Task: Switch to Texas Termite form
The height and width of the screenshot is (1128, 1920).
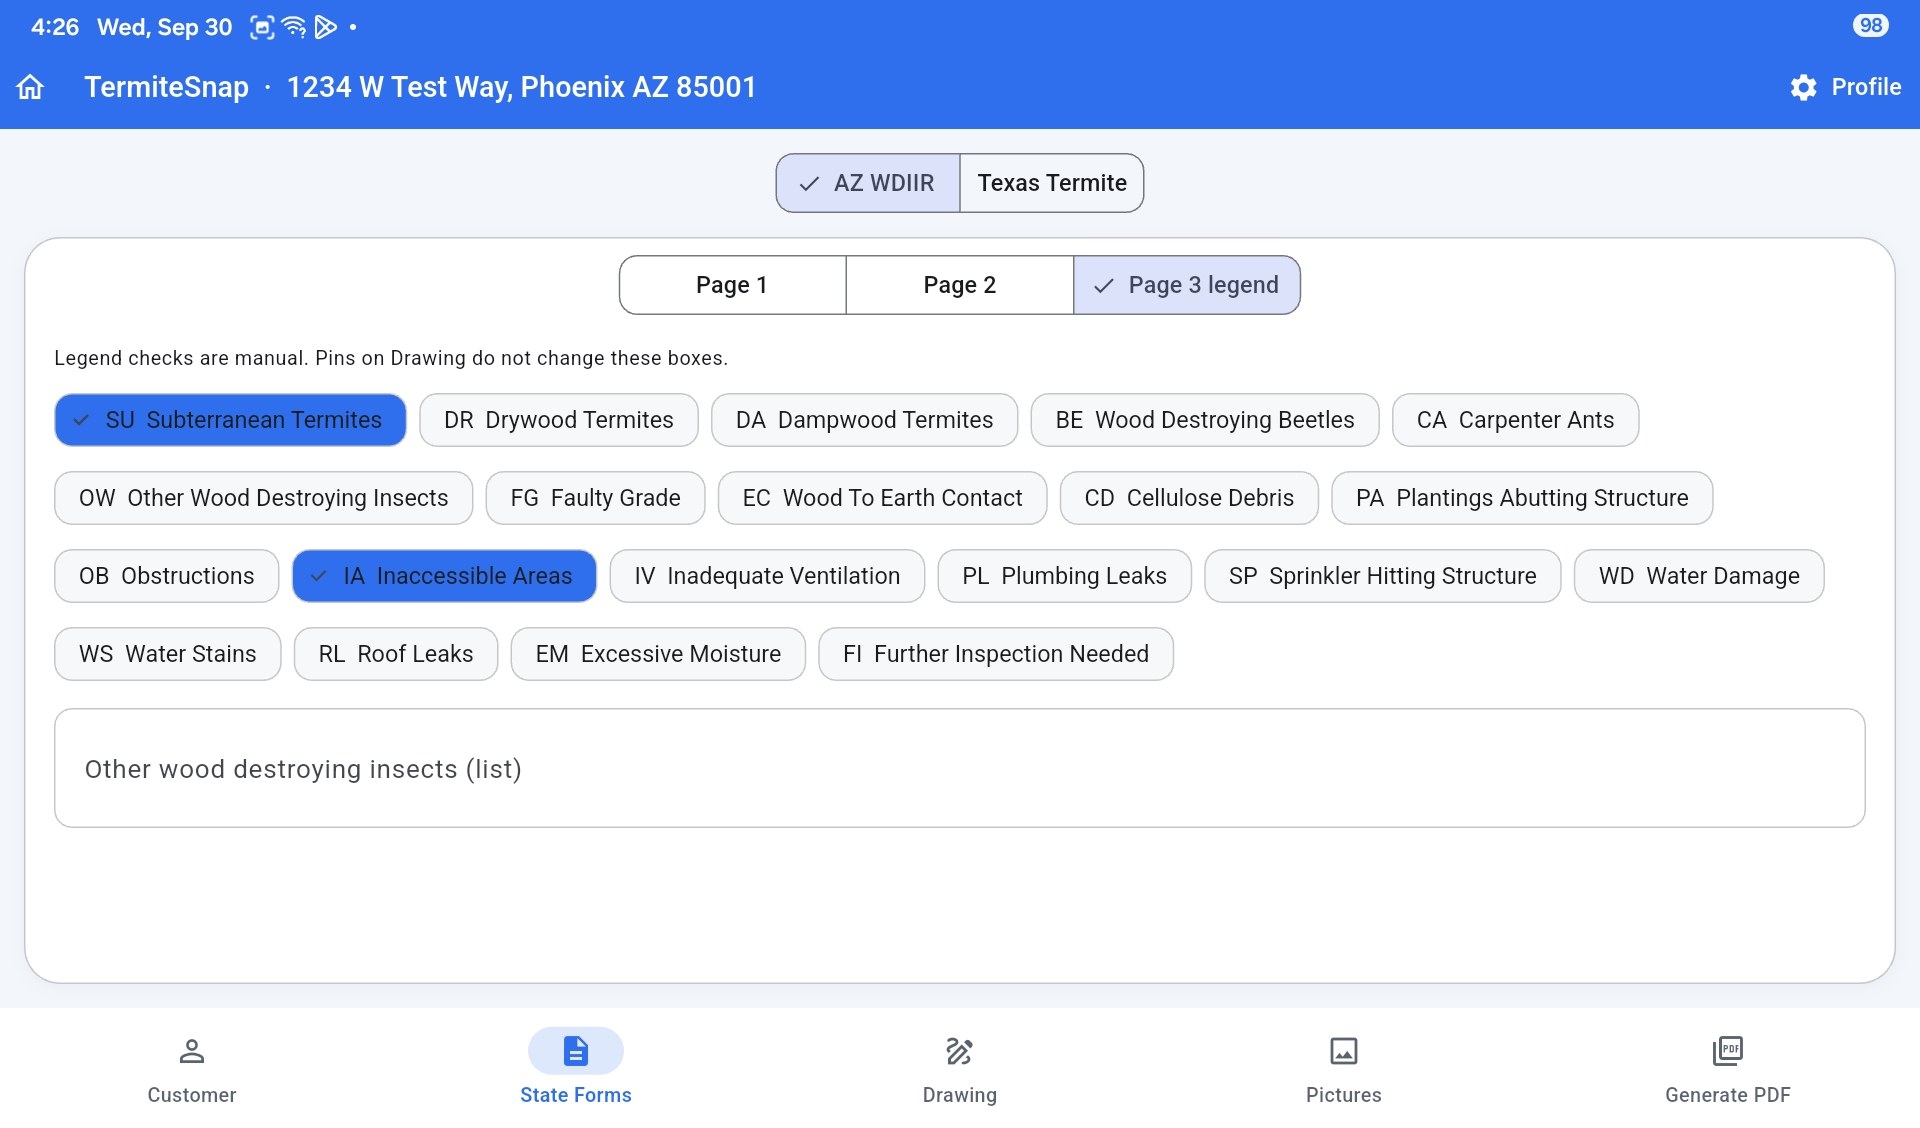Action: [x=1052, y=183]
